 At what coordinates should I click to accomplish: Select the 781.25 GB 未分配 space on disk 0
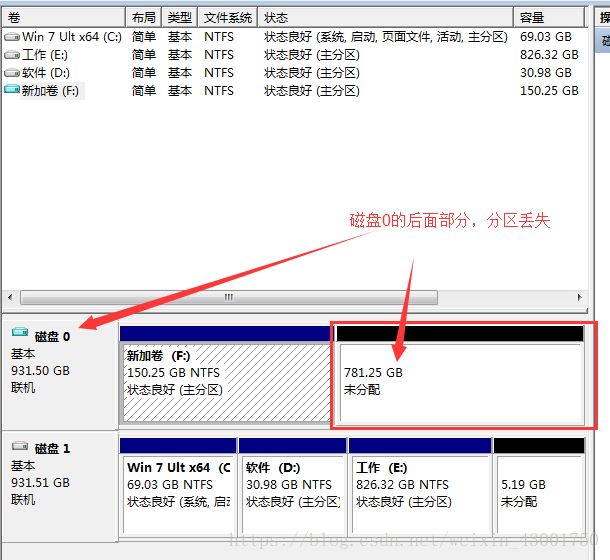tap(461, 374)
